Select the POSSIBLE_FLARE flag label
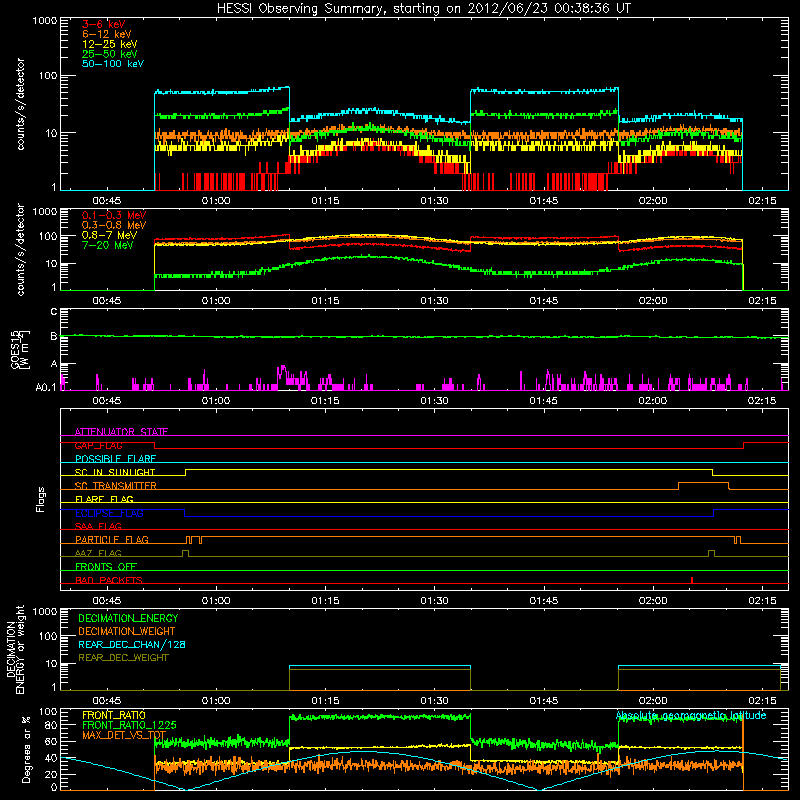This screenshot has height=800, width=800. pyautogui.click(x=115, y=459)
